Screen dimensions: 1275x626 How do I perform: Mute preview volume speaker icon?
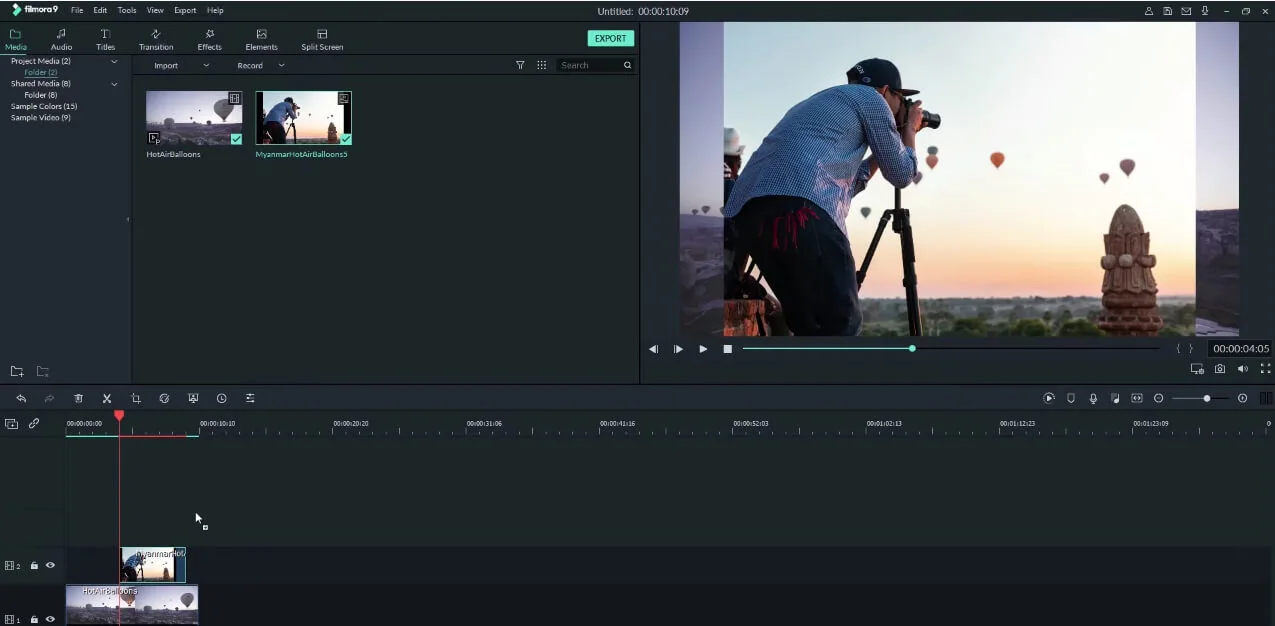1243,369
